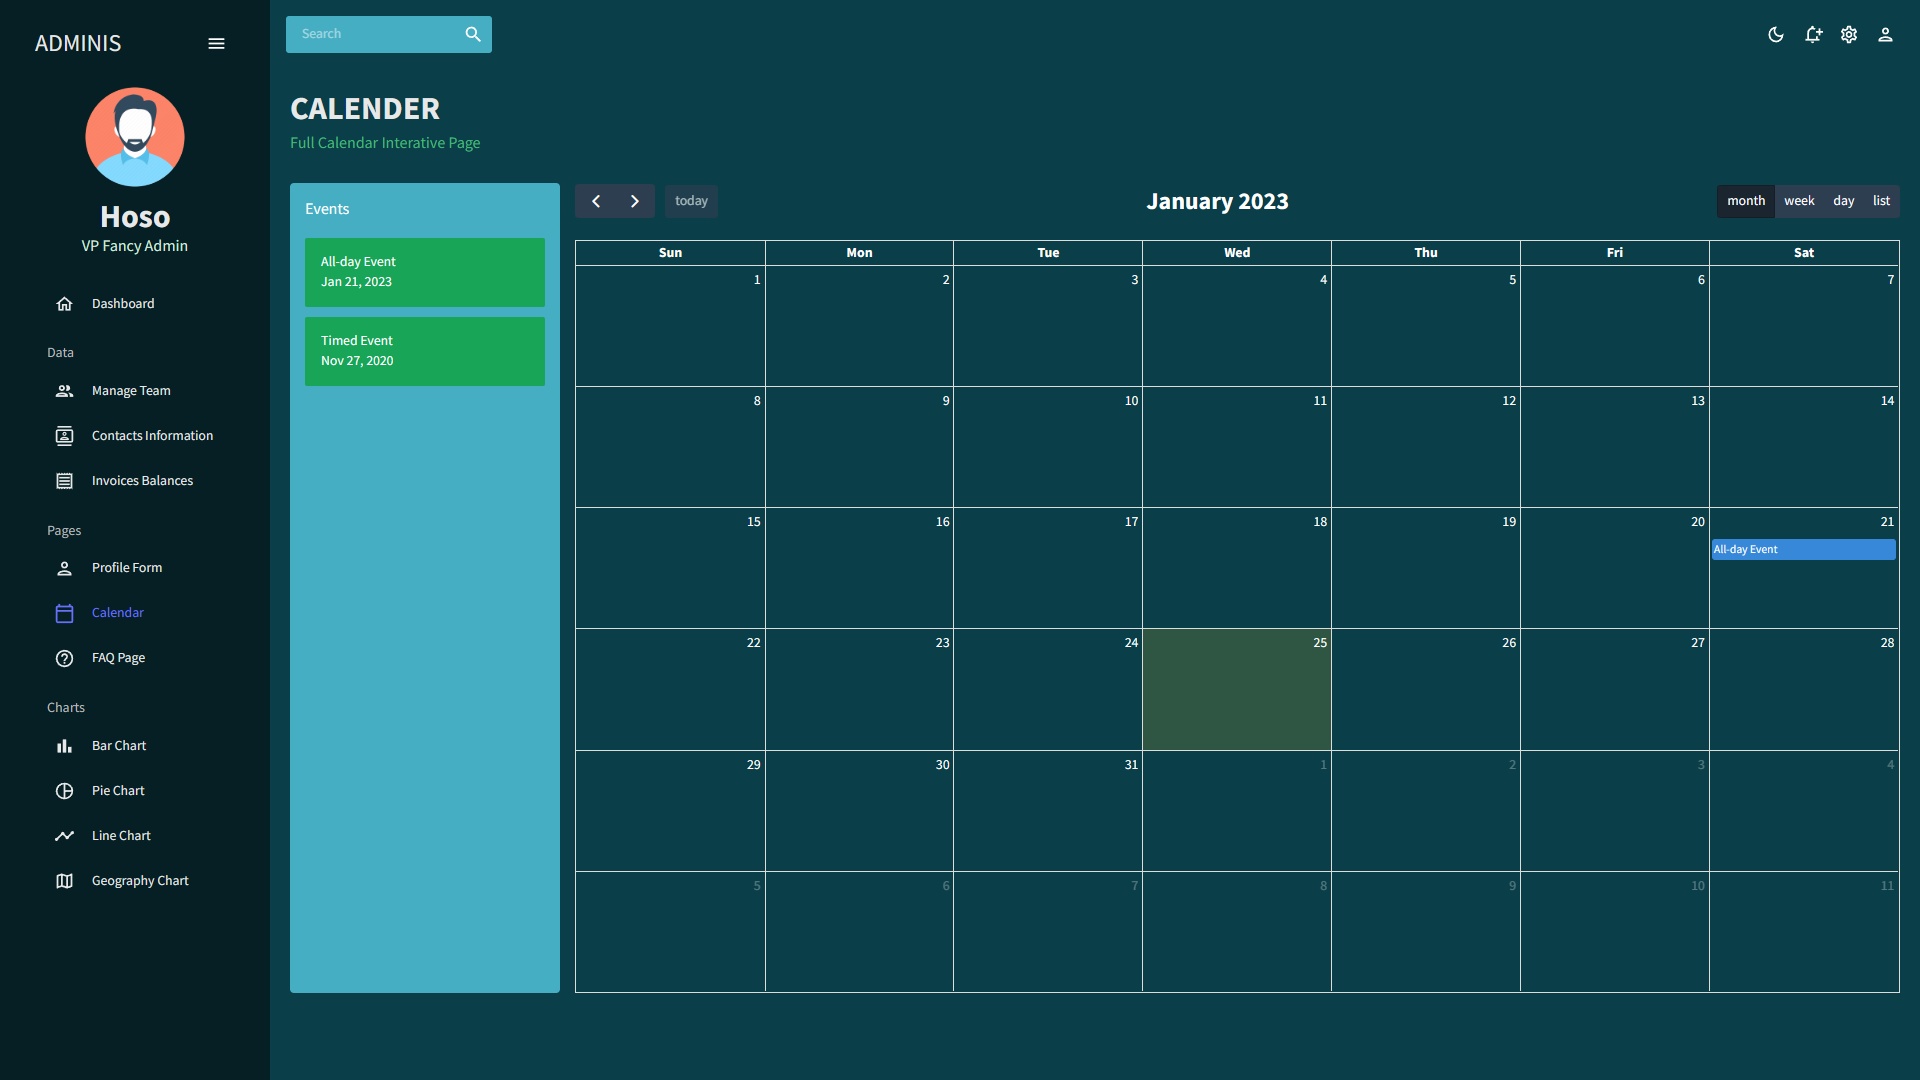Click the search magnifier icon

click(473, 34)
